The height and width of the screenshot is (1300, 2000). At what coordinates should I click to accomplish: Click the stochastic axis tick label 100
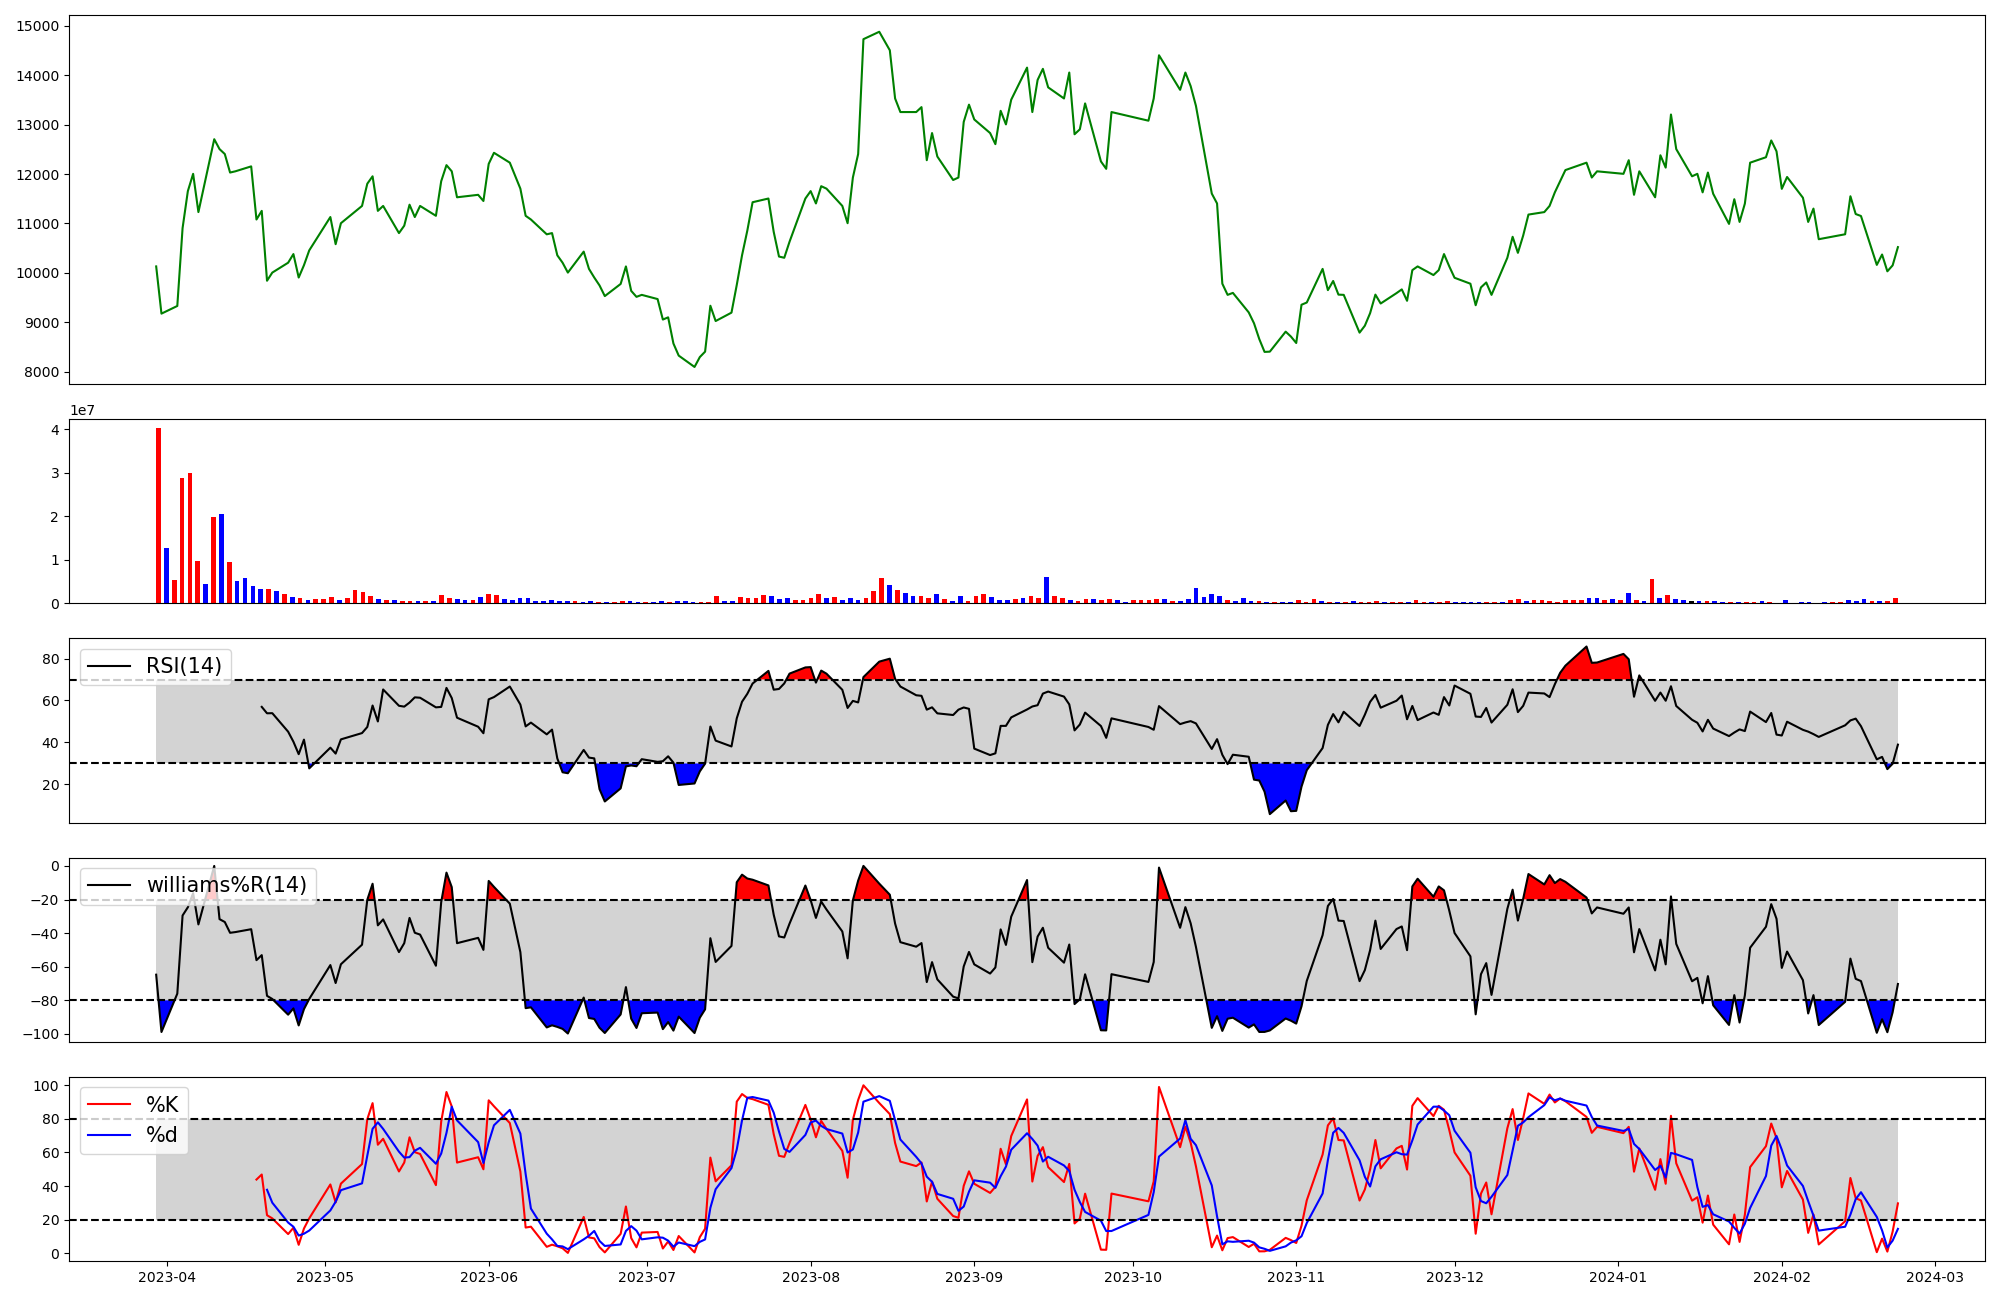(45, 1086)
